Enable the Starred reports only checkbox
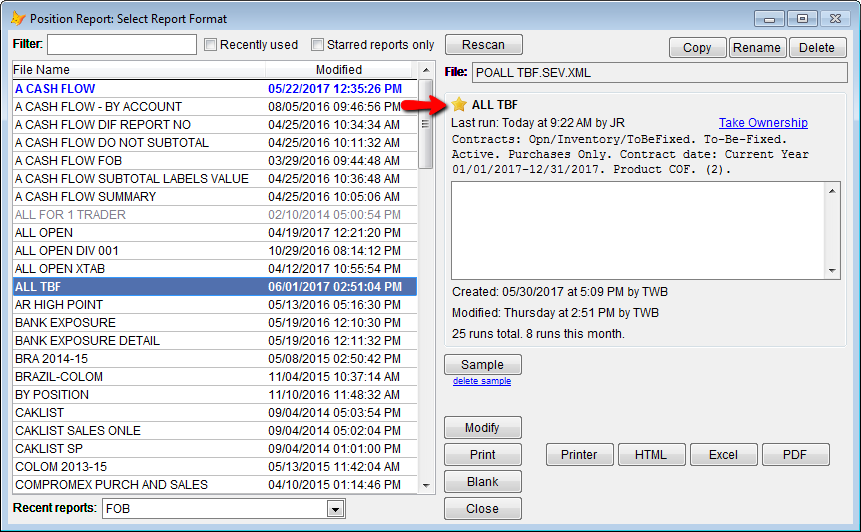The image size is (861, 532). [x=317, y=44]
